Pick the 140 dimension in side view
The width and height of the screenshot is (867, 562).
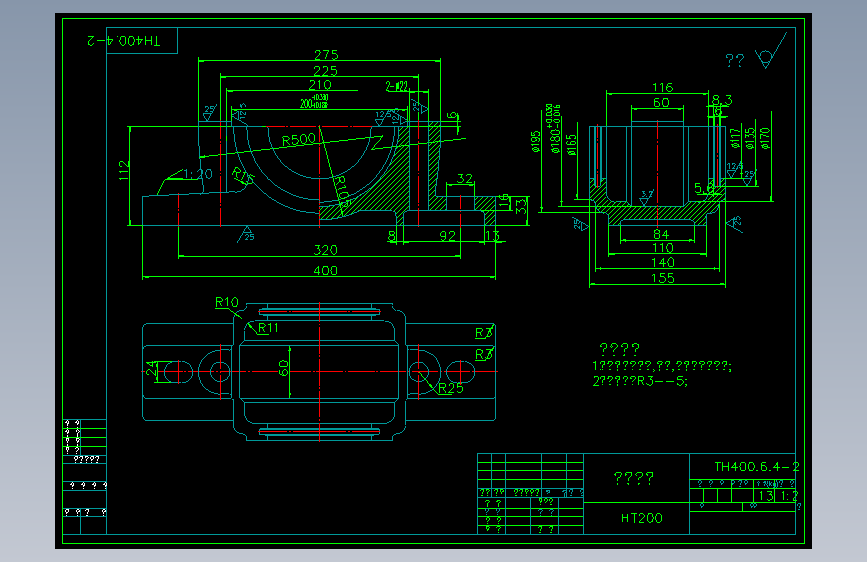click(x=662, y=262)
